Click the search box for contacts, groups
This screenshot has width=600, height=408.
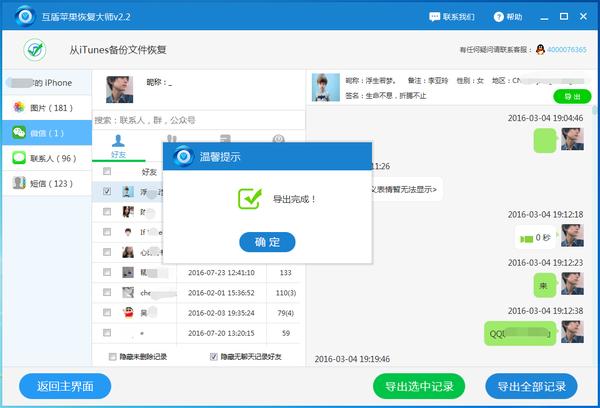[199, 120]
